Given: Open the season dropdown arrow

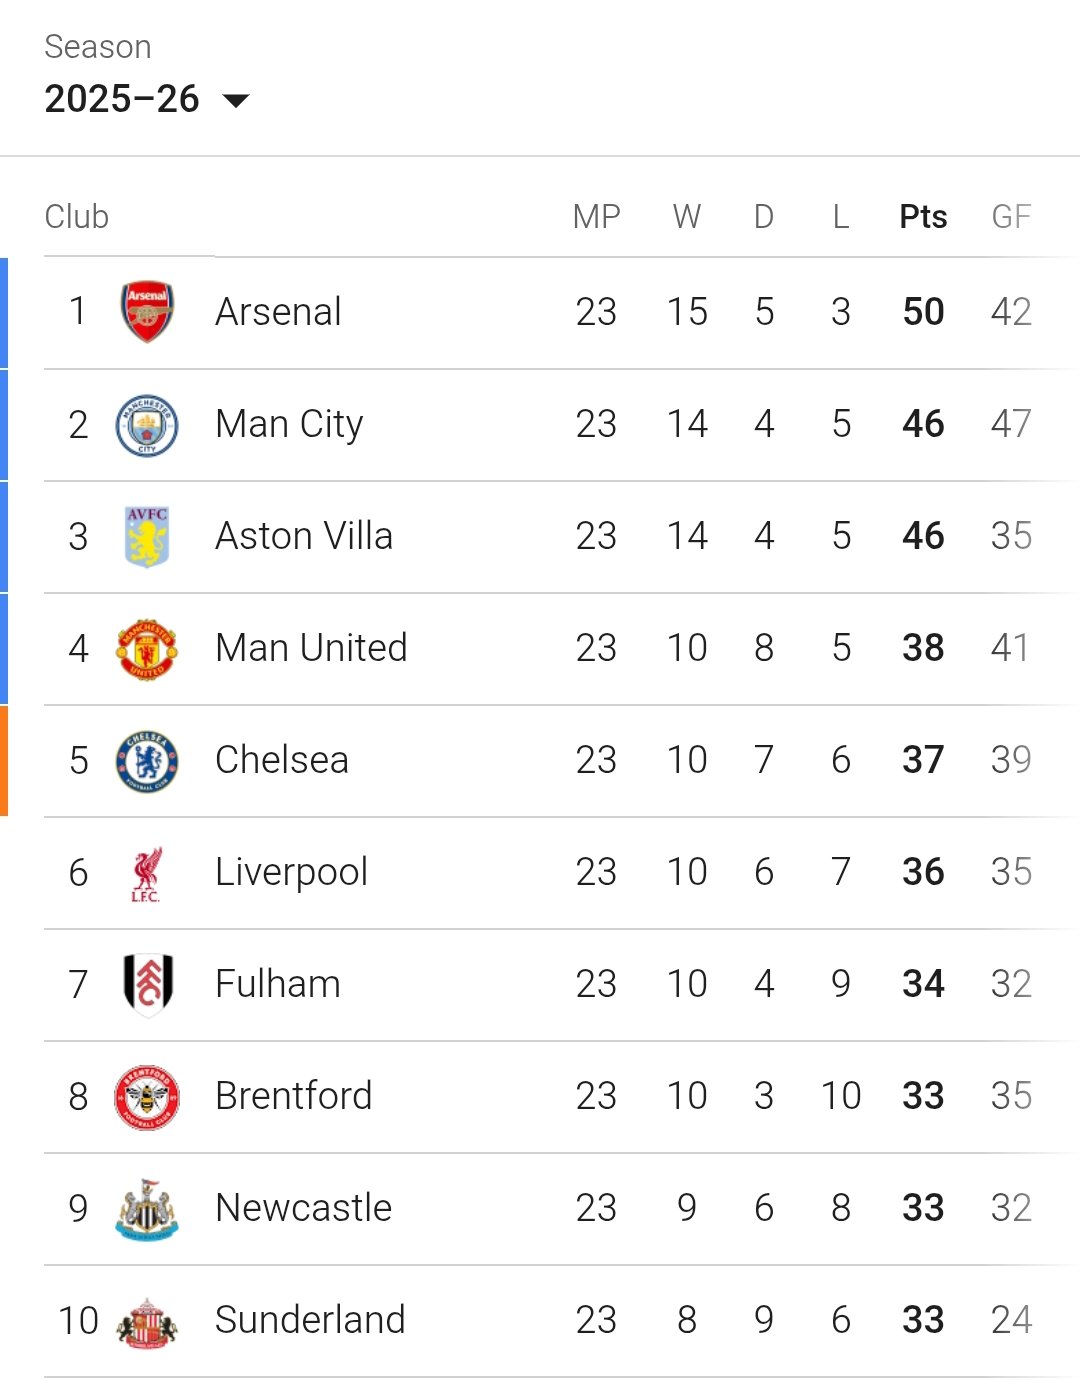Looking at the screenshot, I should (236, 100).
